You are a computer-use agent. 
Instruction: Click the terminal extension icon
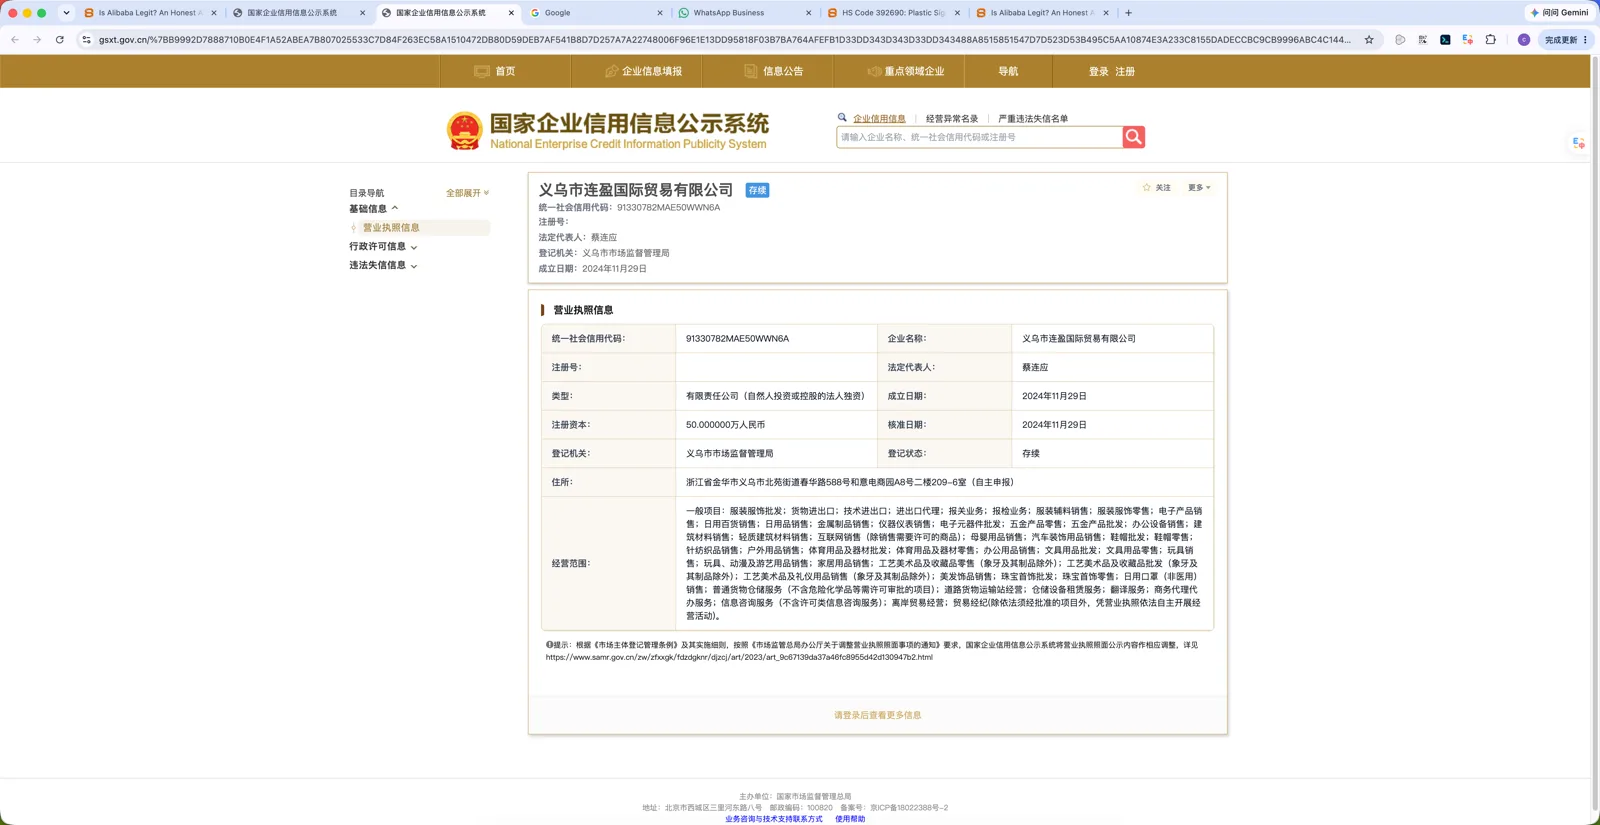pyautogui.click(x=1445, y=40)
